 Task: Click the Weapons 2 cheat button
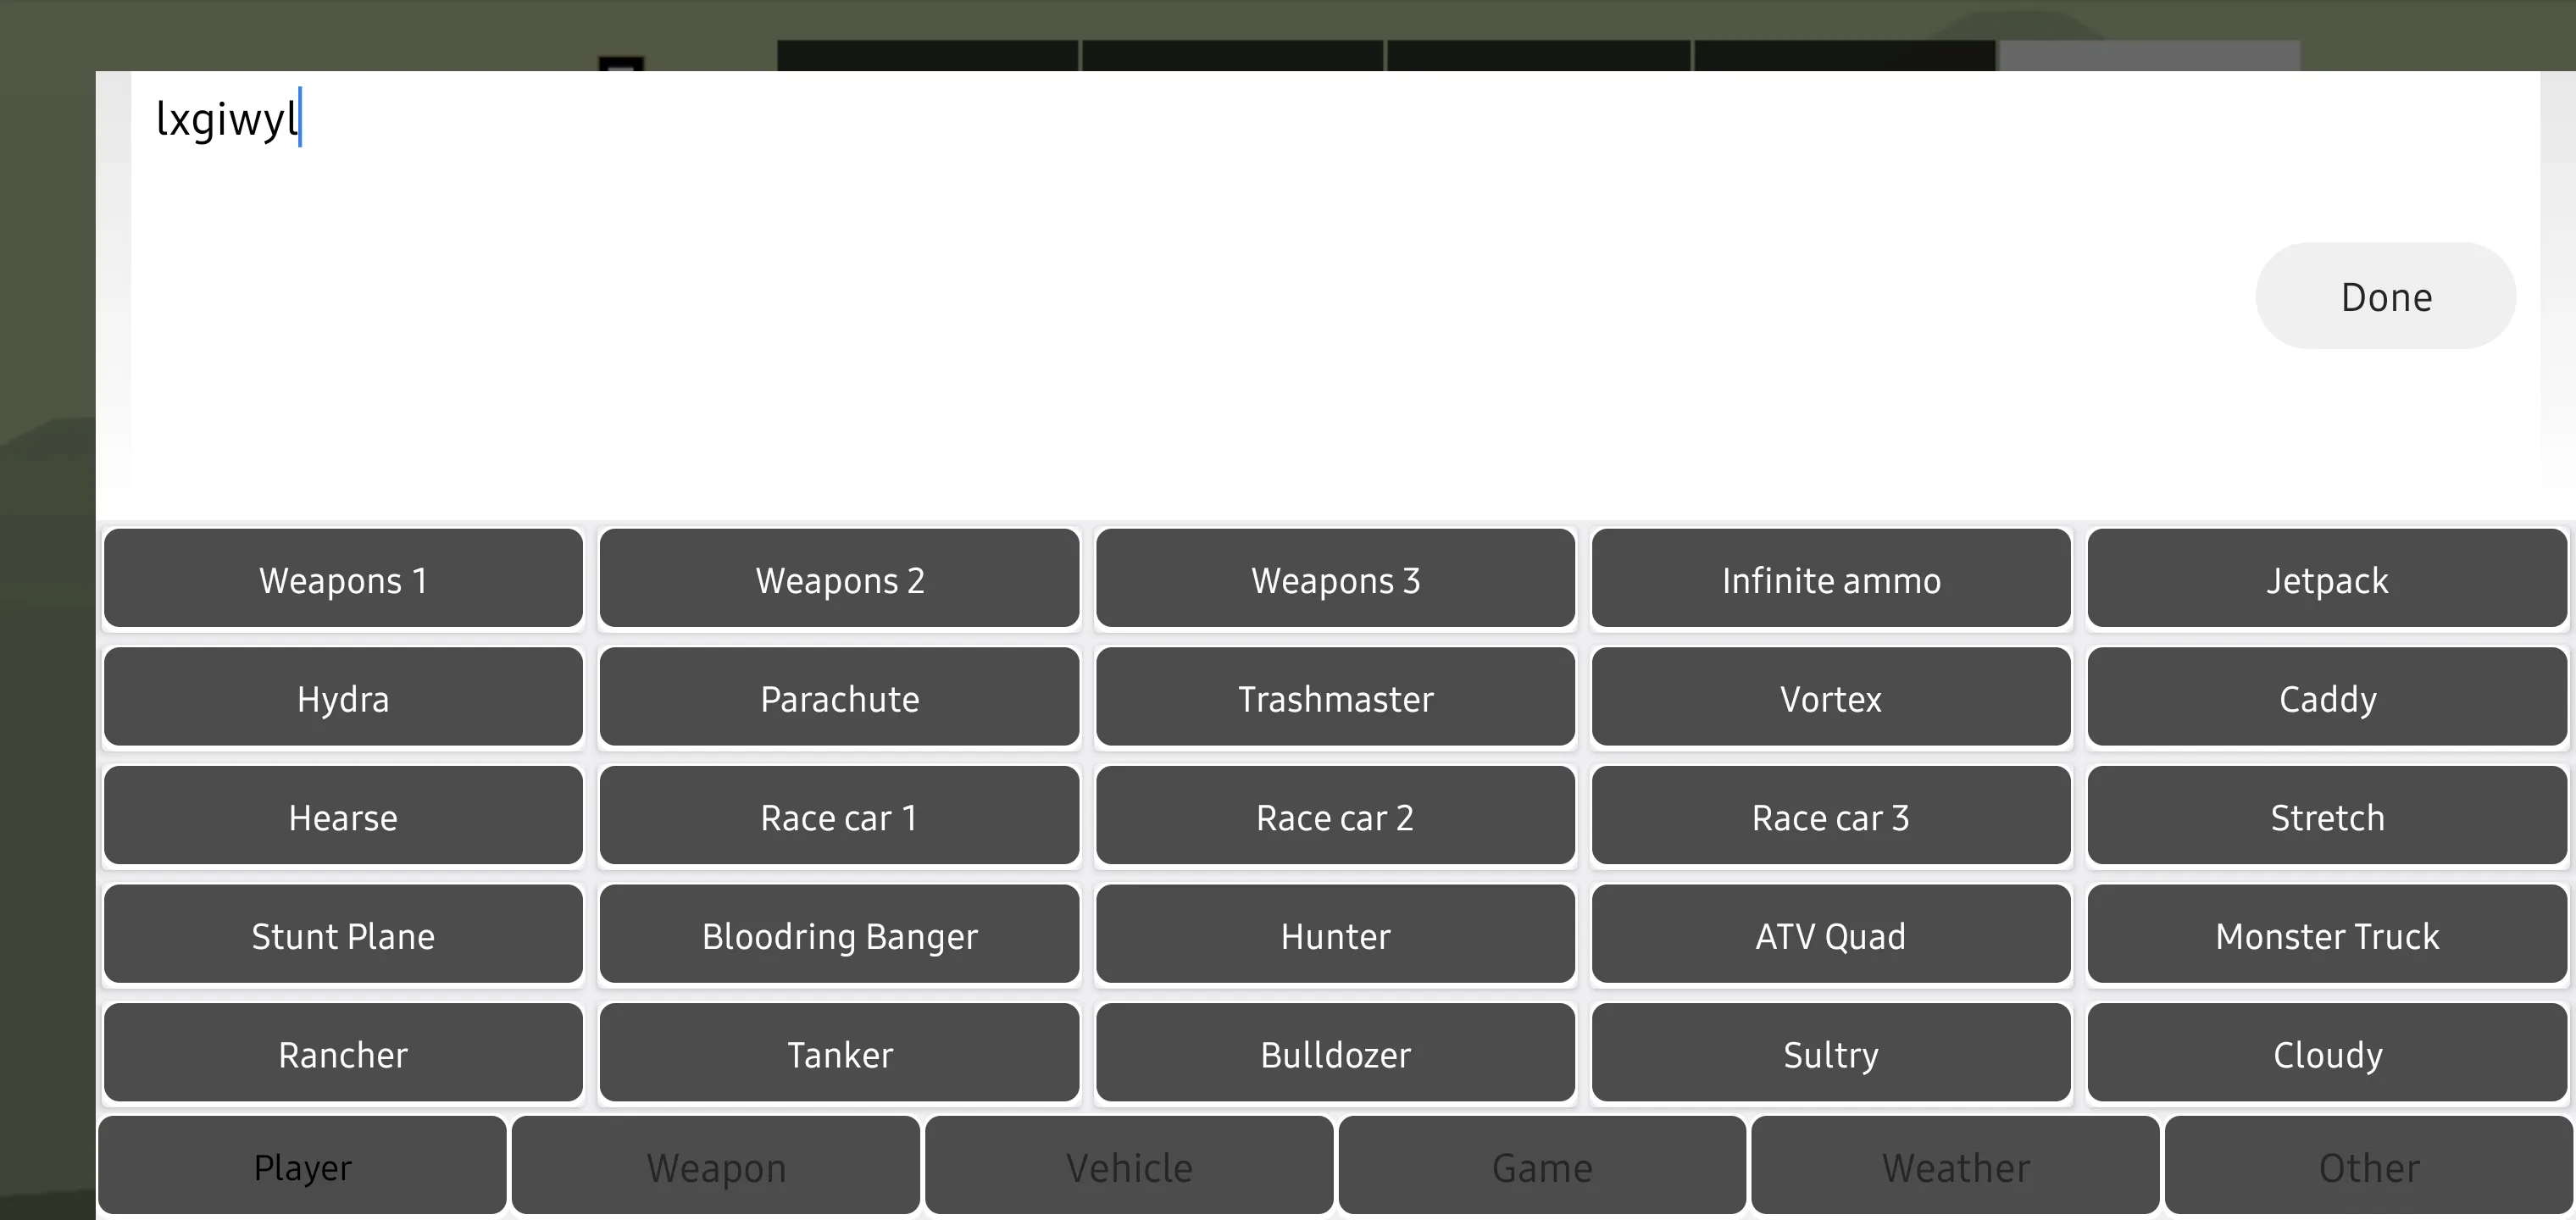[x=838, y=578]
